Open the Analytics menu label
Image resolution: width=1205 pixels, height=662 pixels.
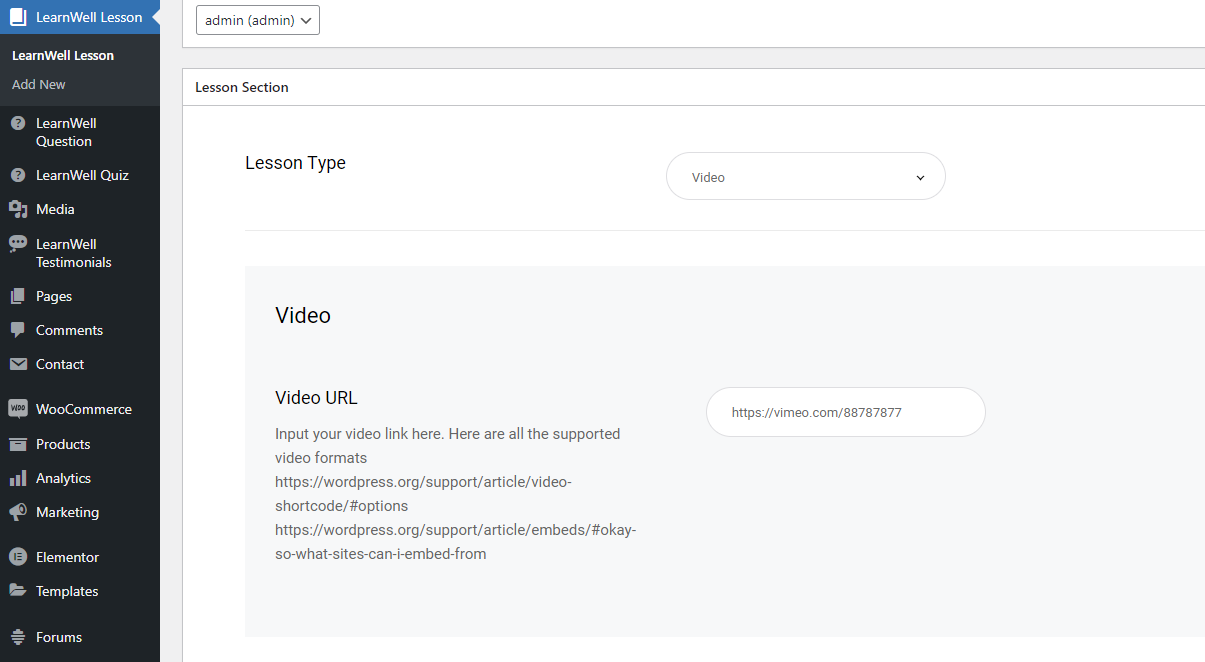click(x=63, y=478)
